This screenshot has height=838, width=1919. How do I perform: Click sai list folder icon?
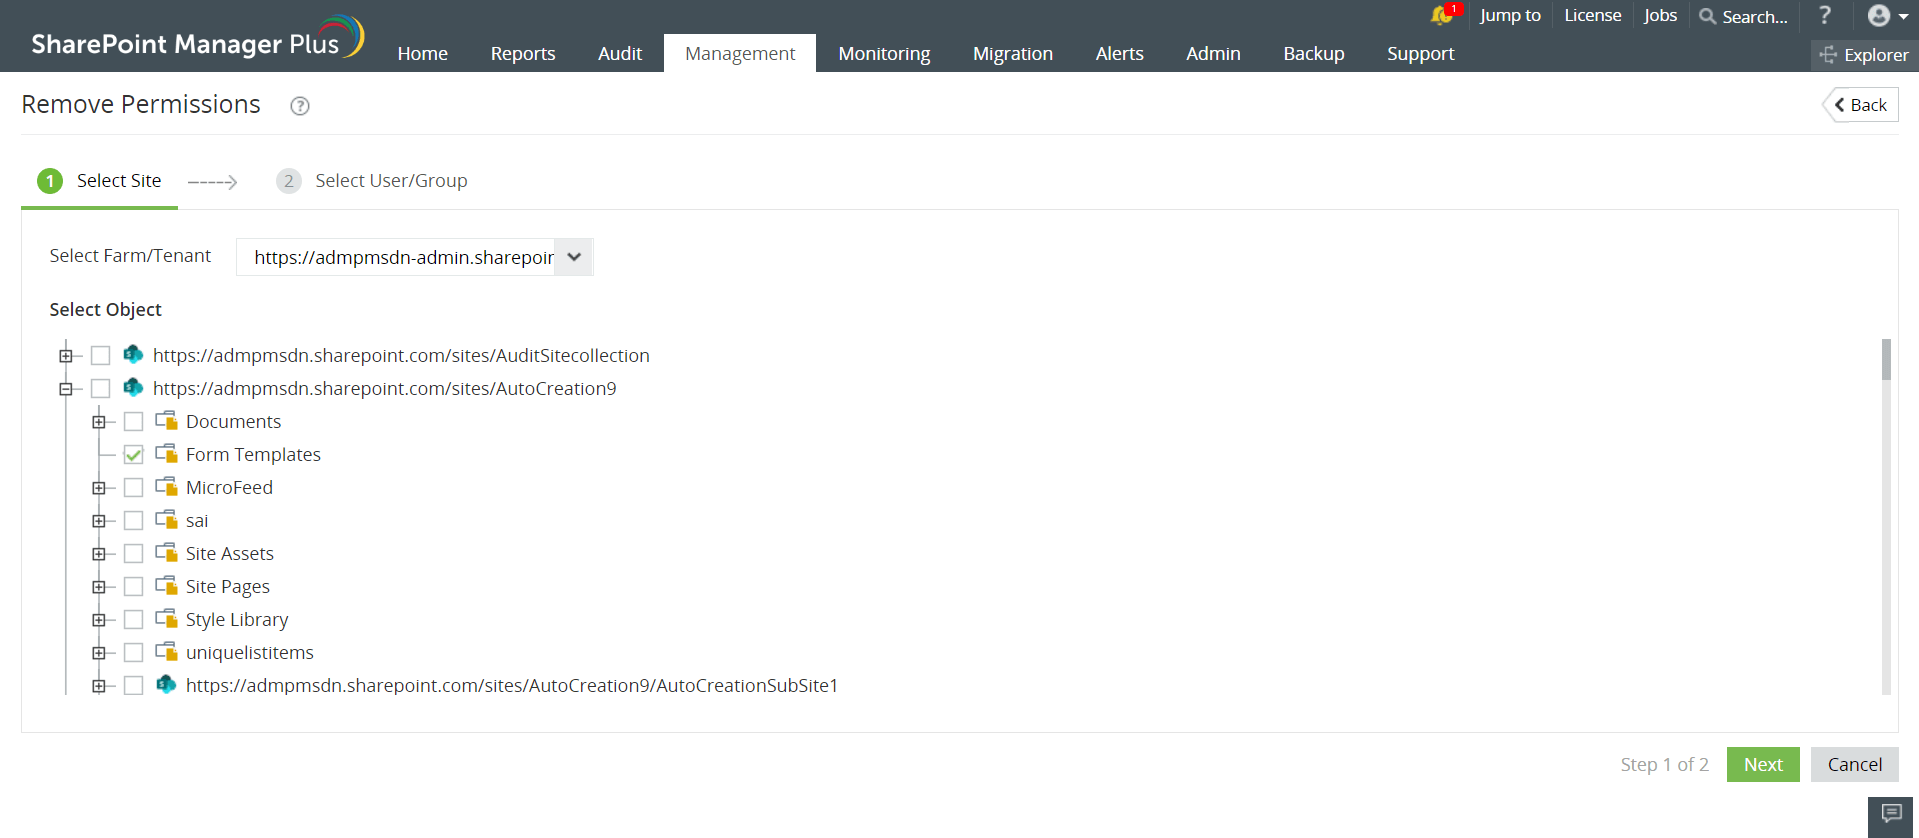(x=166, y=519)
